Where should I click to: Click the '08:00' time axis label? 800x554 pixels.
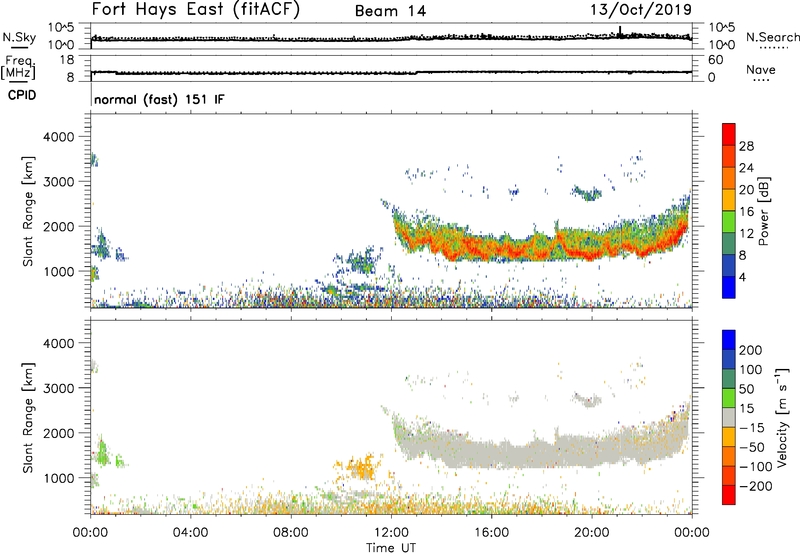point(291,533)
